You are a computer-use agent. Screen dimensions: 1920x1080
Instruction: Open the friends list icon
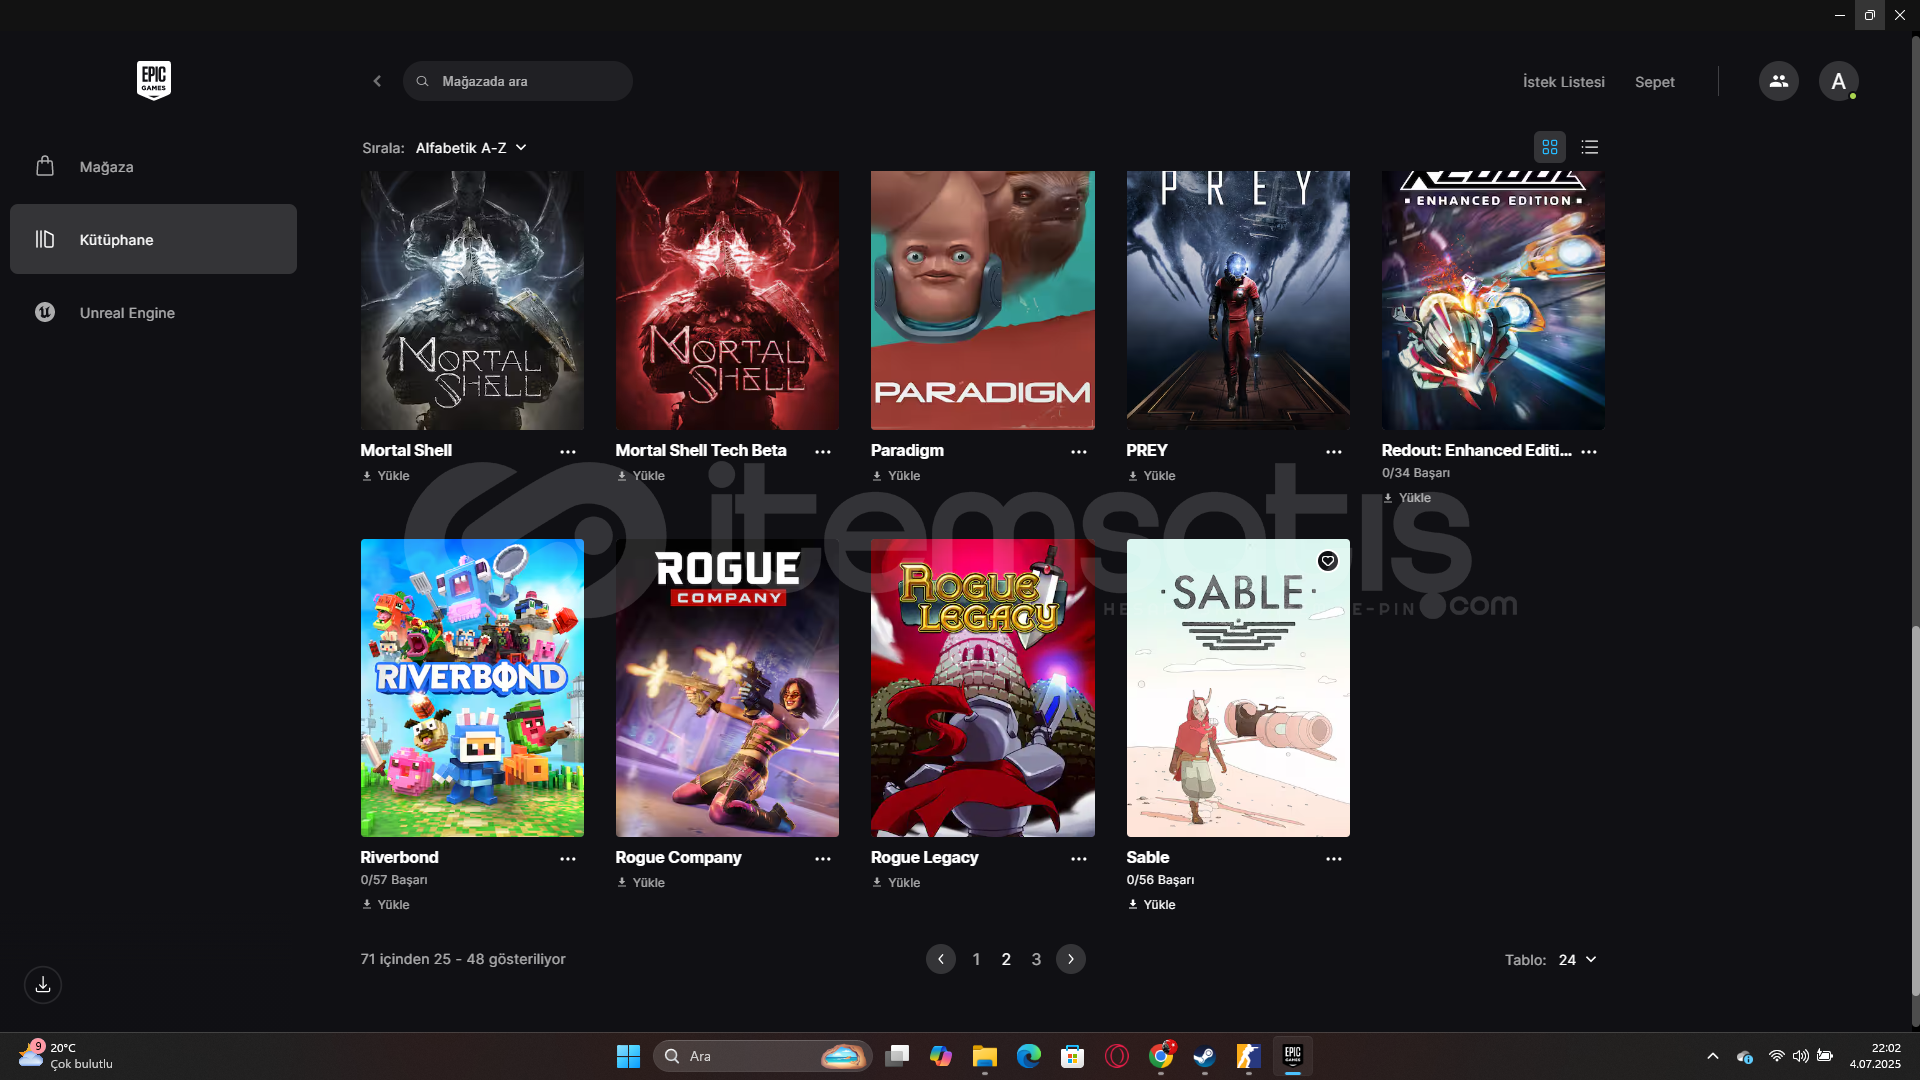tap(1778, 81)
